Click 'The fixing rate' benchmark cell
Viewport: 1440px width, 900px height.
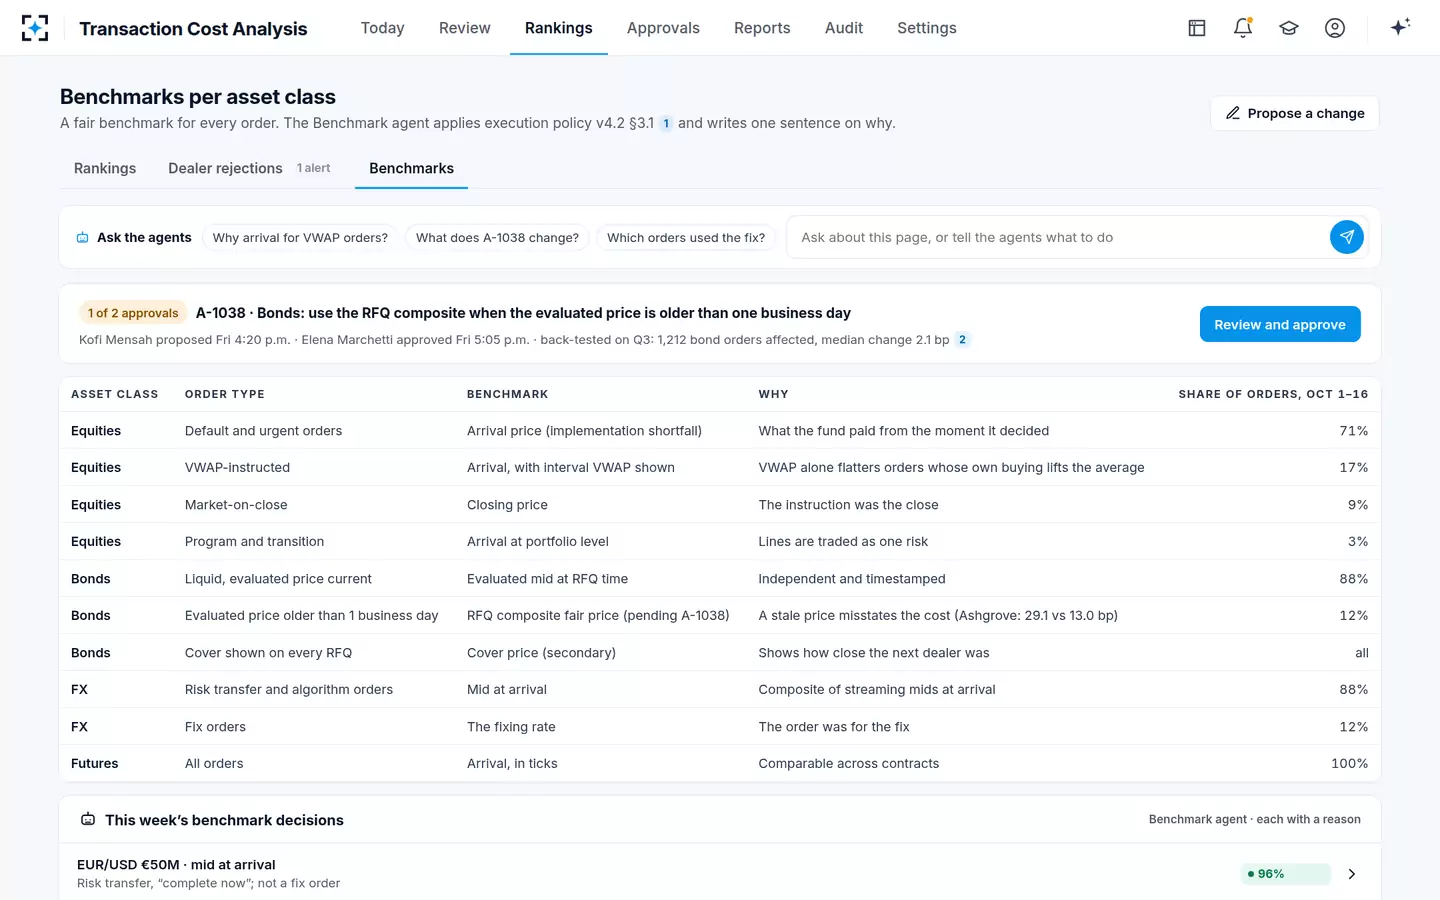click(x=511, y=727)
